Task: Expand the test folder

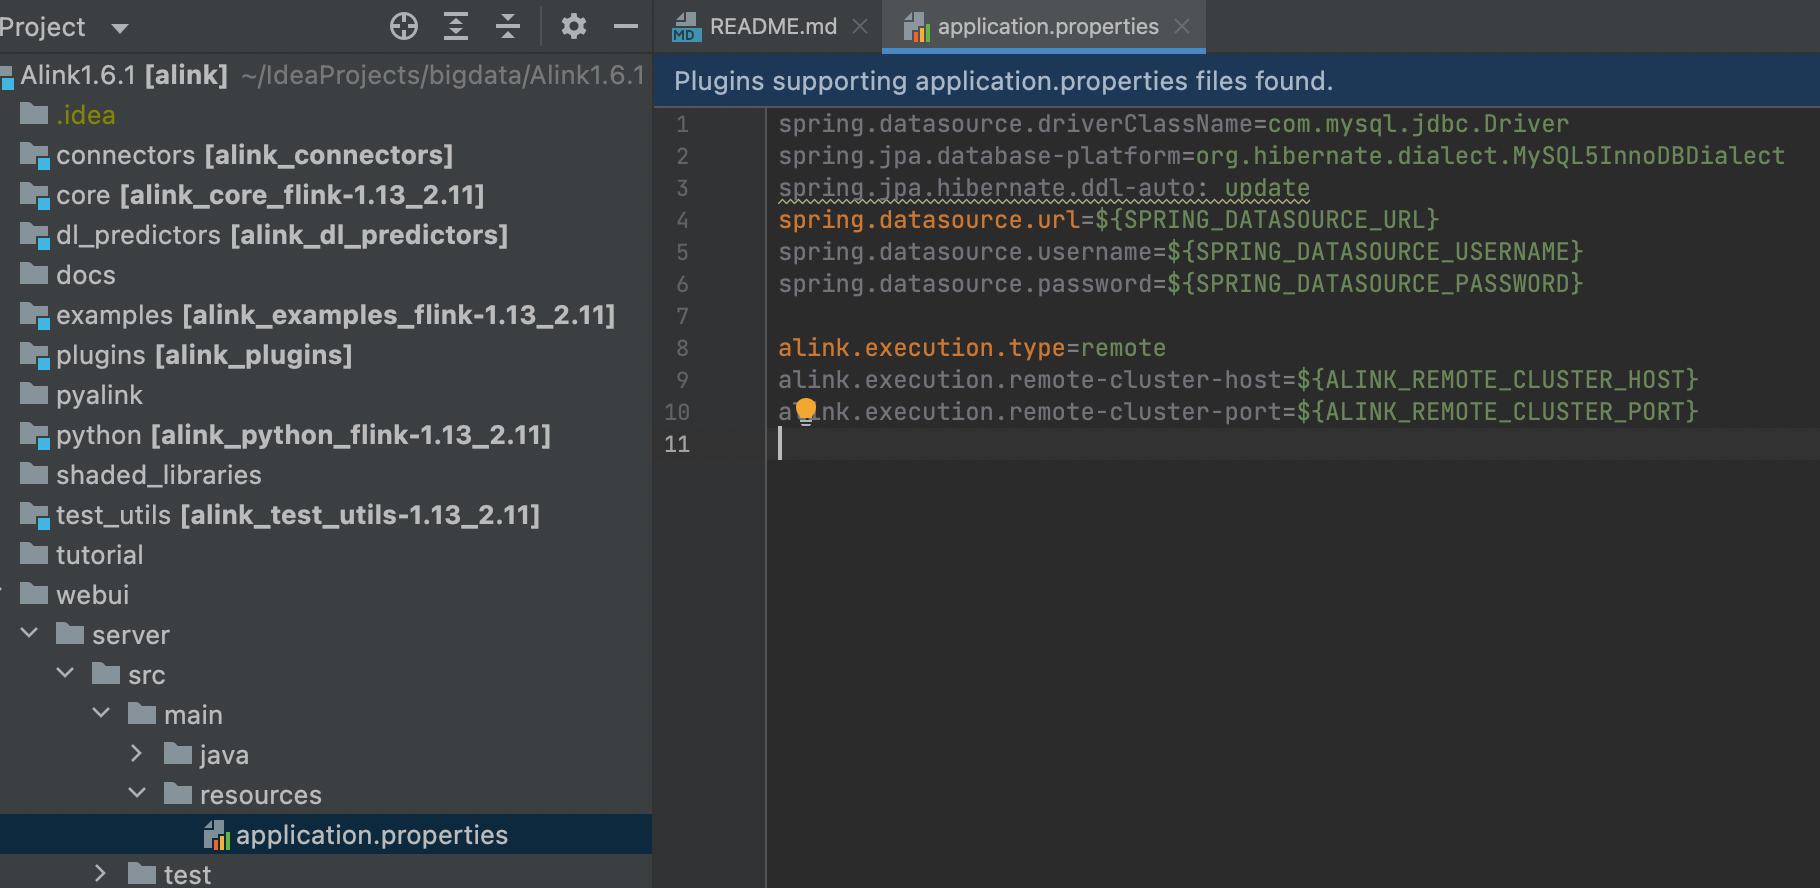Action: (x=100, y=873)
